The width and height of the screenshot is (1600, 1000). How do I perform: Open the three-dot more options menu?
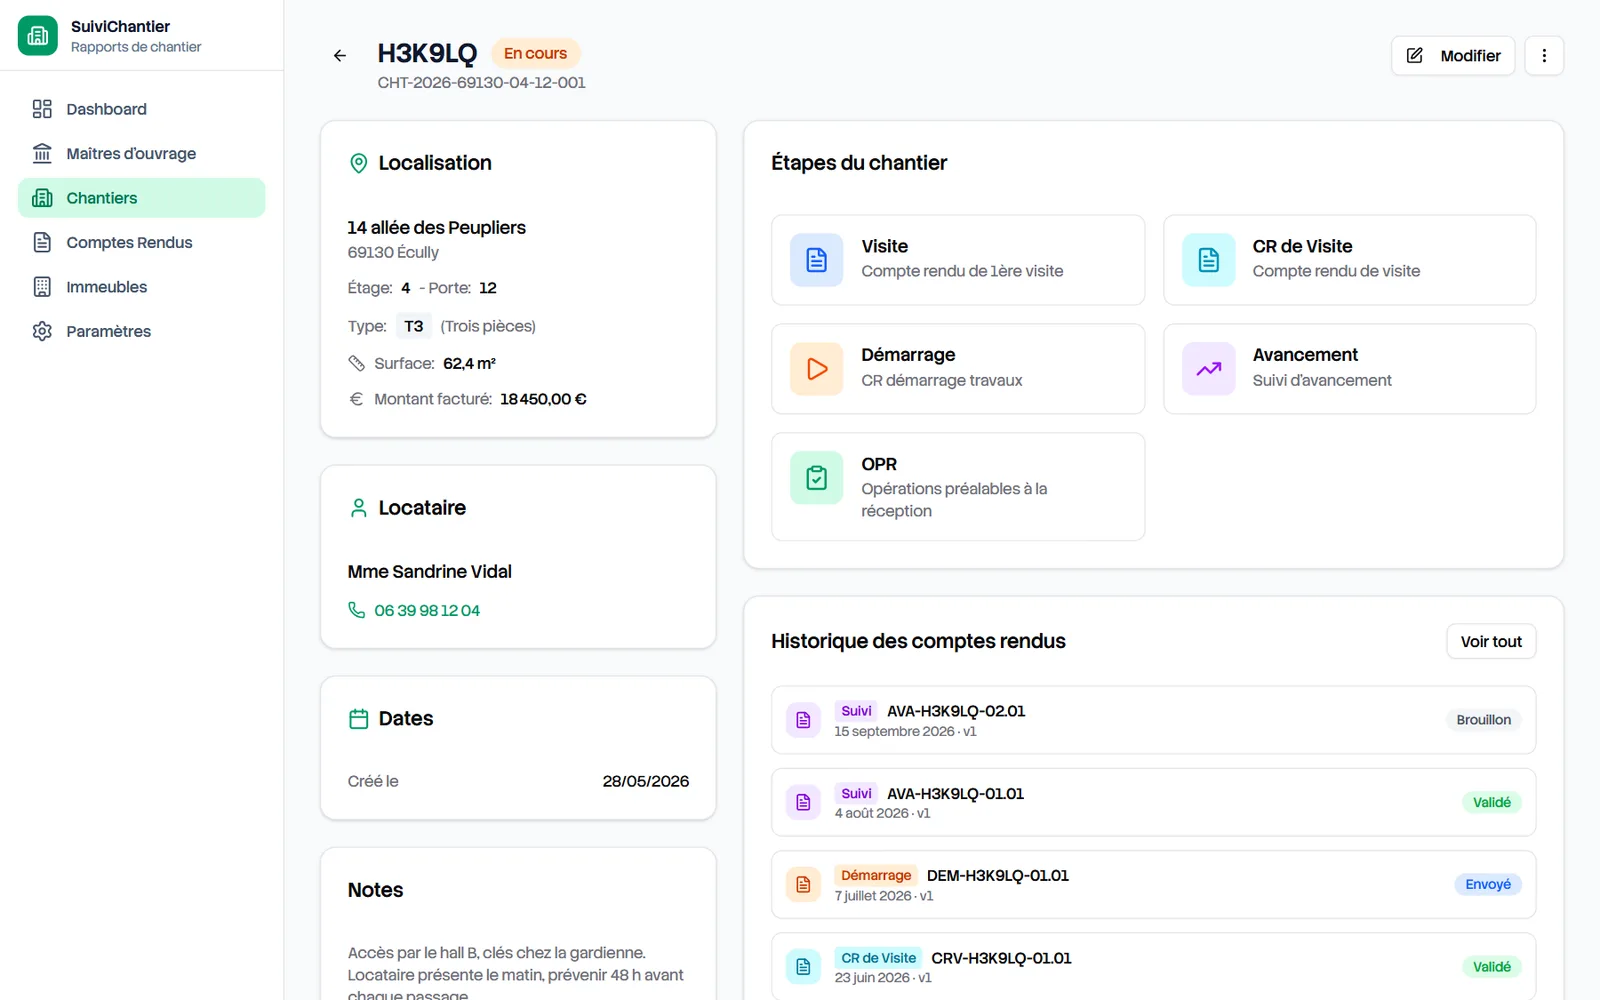[1544, 56]
